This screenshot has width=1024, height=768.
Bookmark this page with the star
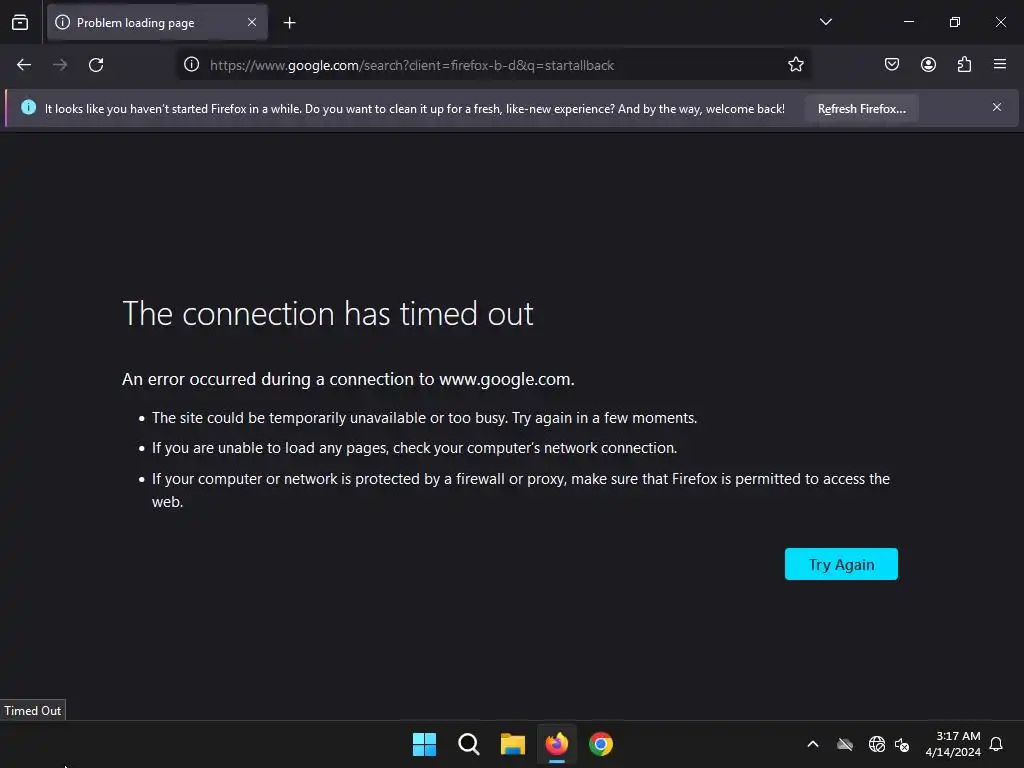(x=795, y=65)
